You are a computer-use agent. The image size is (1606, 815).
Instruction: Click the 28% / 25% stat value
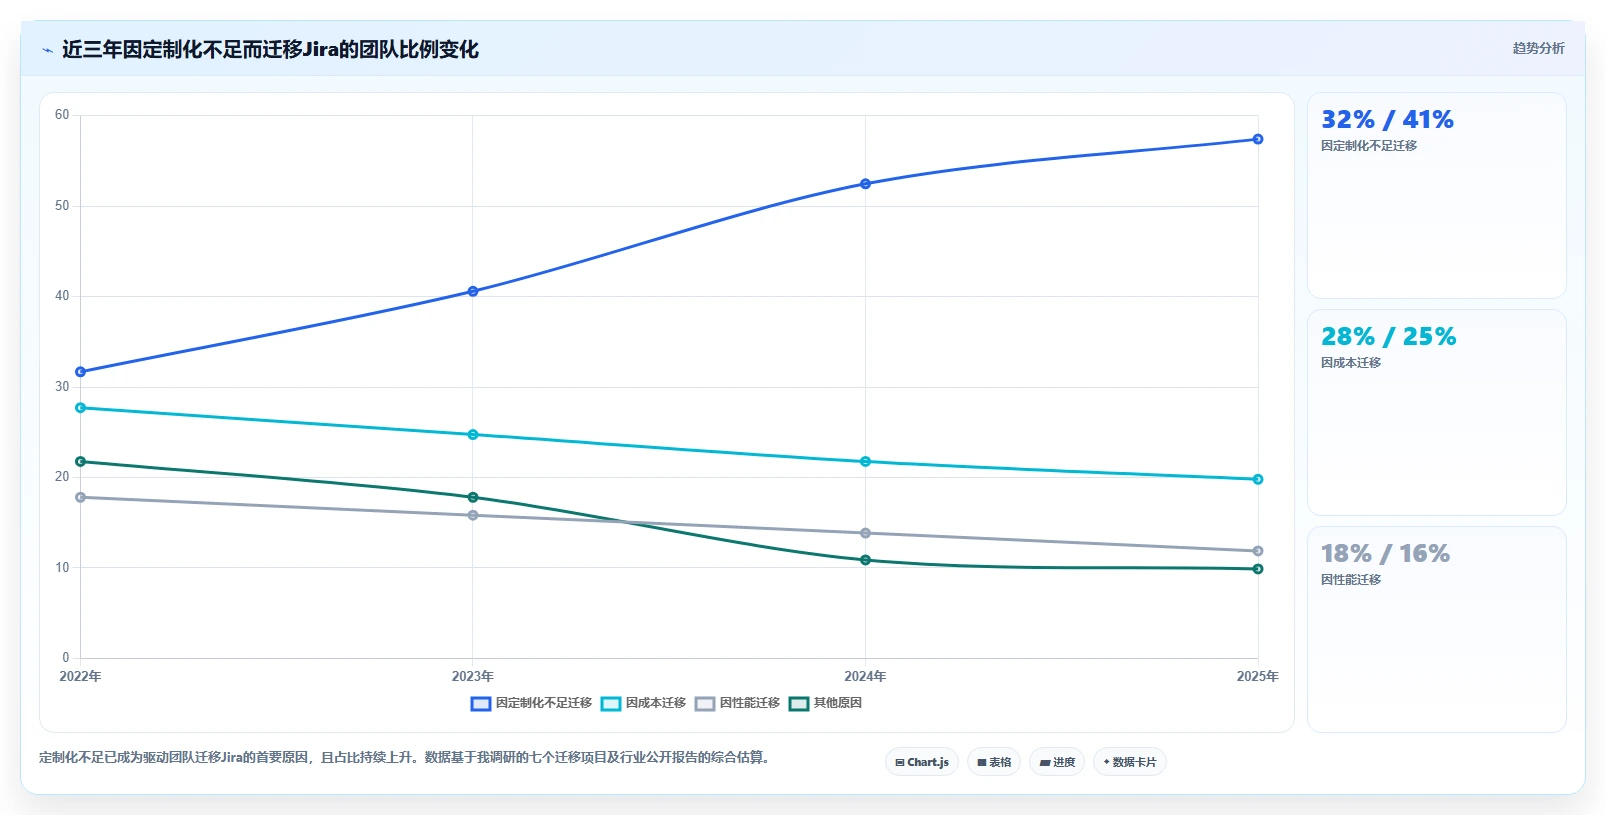[1388, 337]
